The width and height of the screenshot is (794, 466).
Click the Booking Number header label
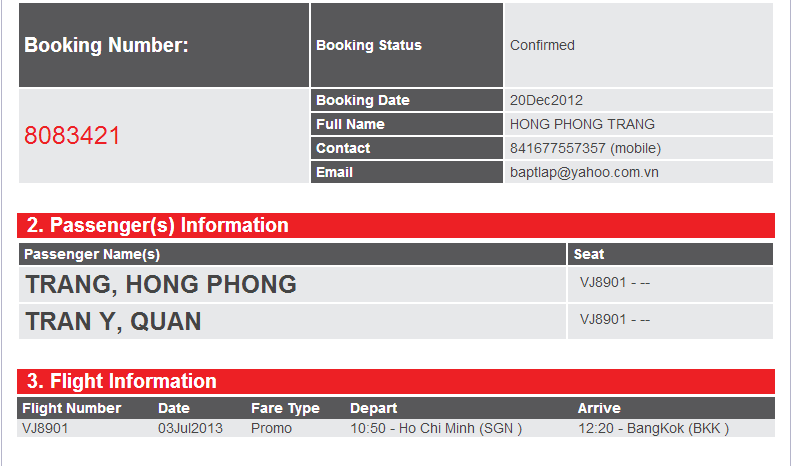click(x=106, y=46)
